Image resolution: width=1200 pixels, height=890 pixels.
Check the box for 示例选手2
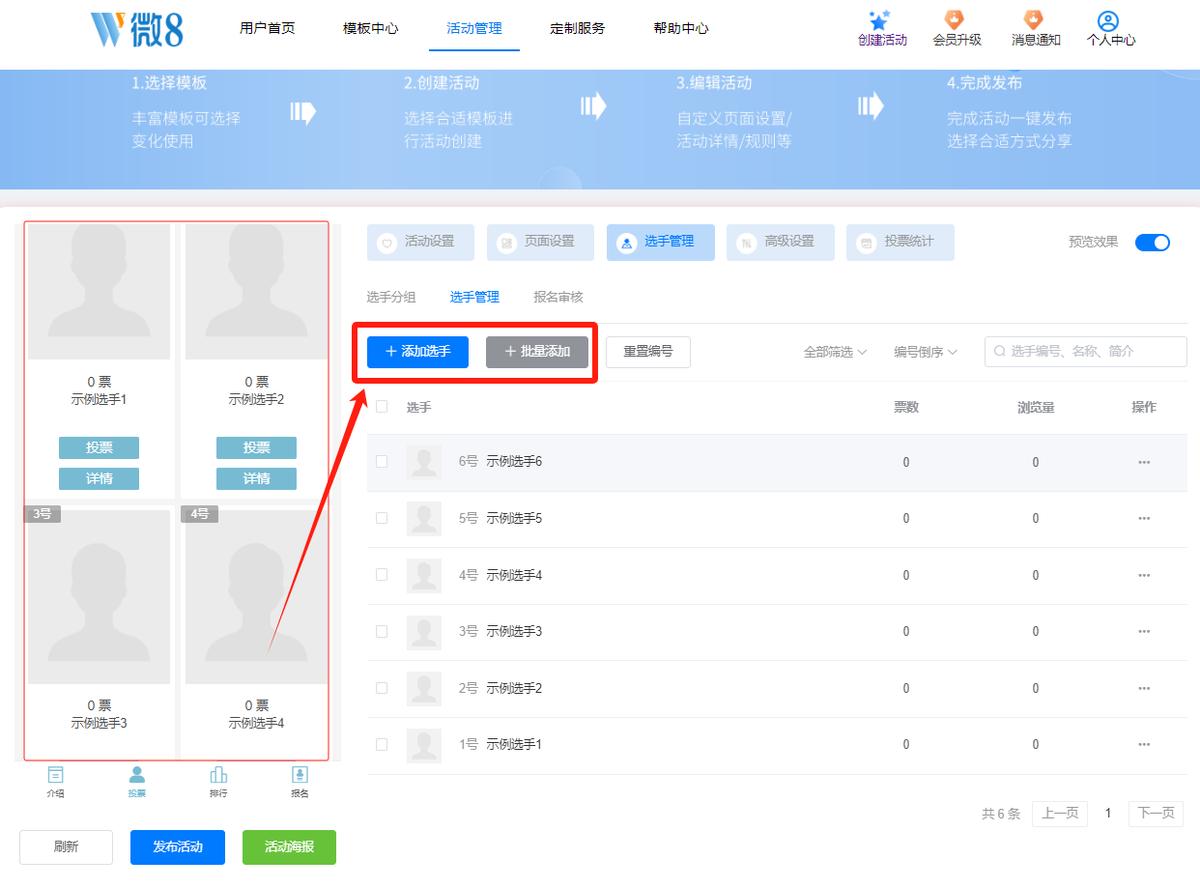[x=381, y=688]
